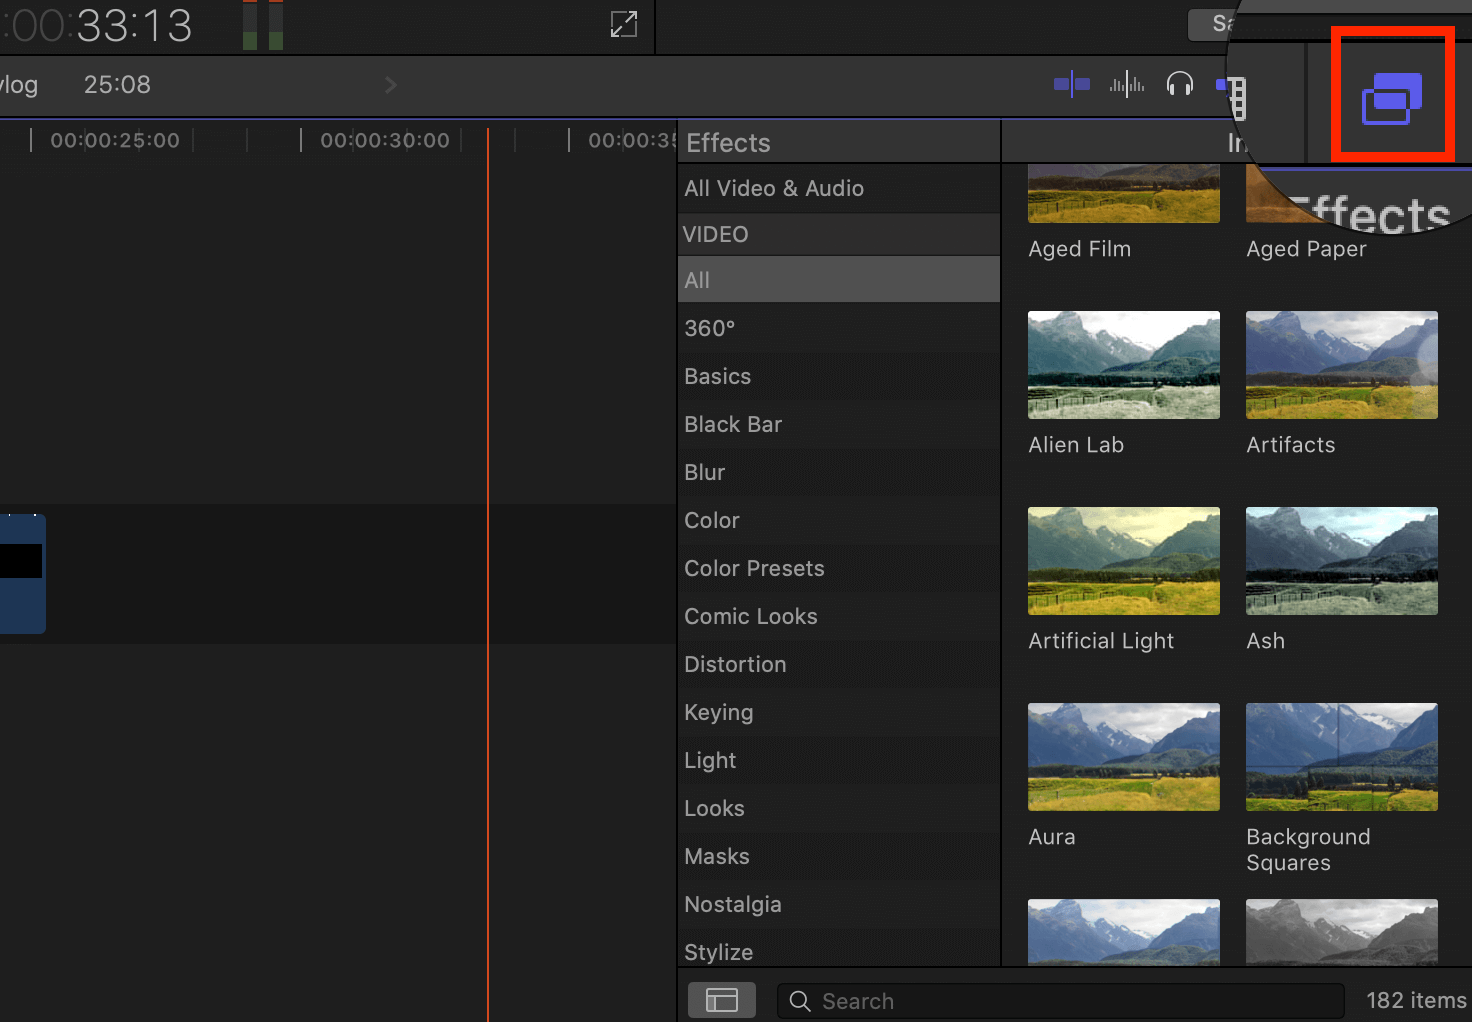
Task: Select the Aura effect thumbnail
Action: point(1124,757)
